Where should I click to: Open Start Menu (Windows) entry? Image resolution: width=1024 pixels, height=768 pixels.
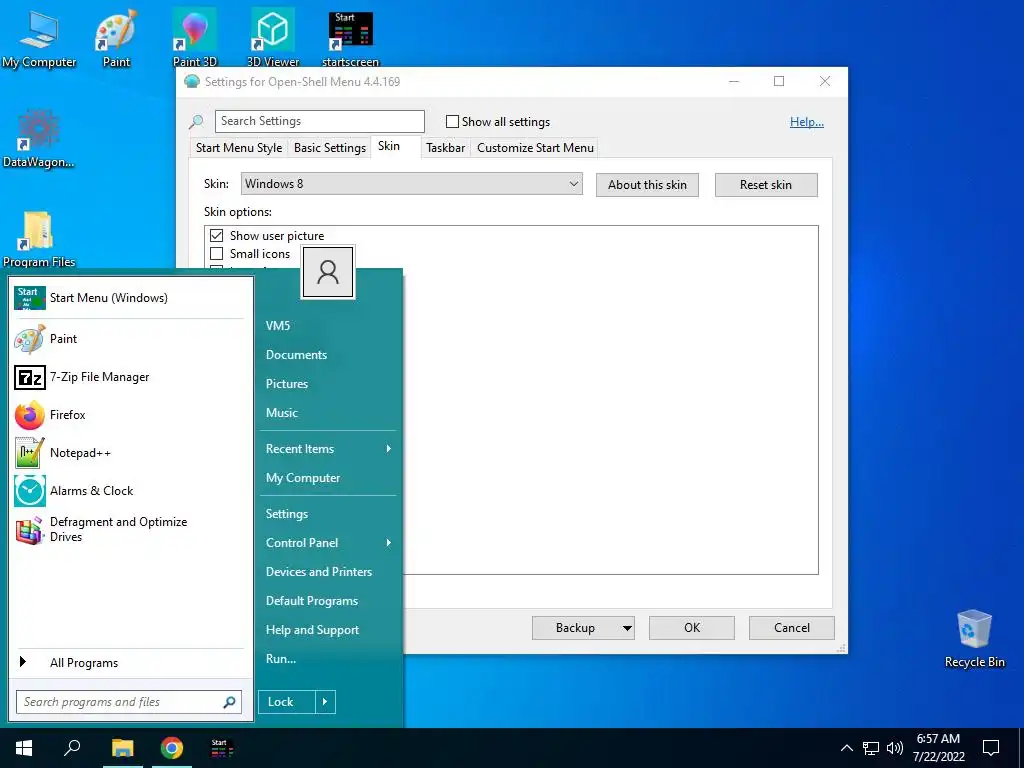(129, 298)
